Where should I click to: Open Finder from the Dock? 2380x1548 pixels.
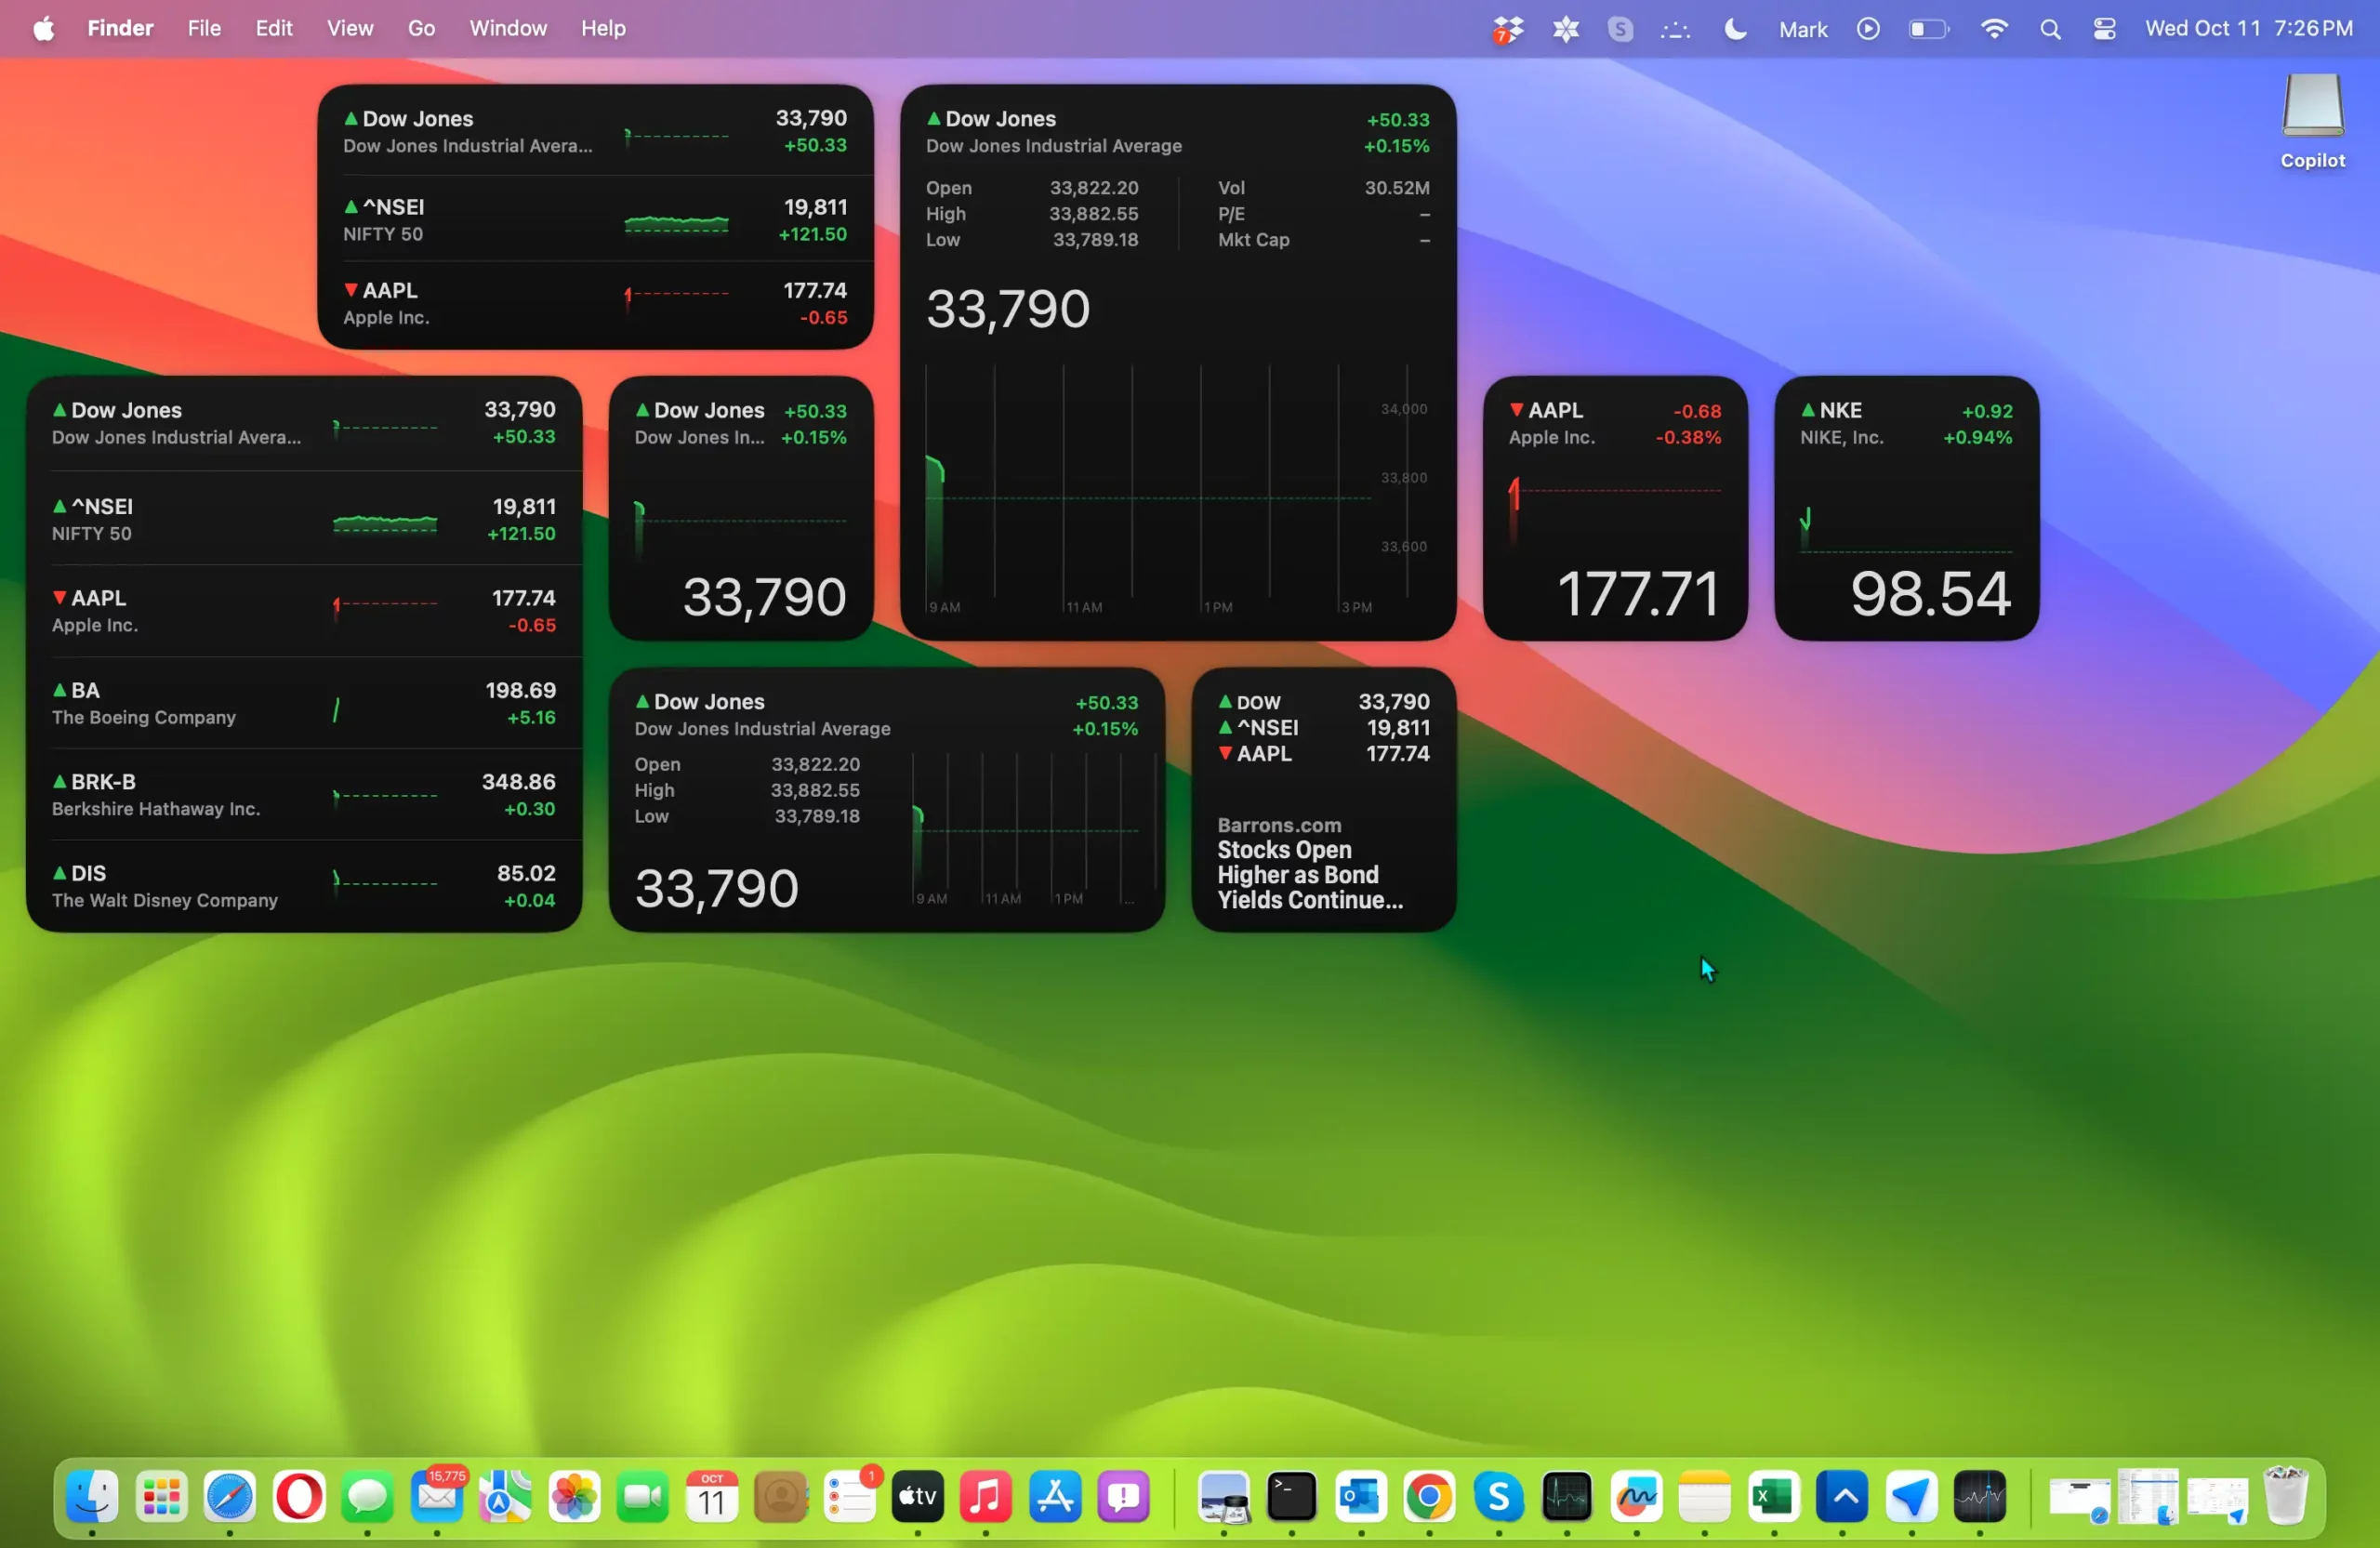pos(92,1496)
